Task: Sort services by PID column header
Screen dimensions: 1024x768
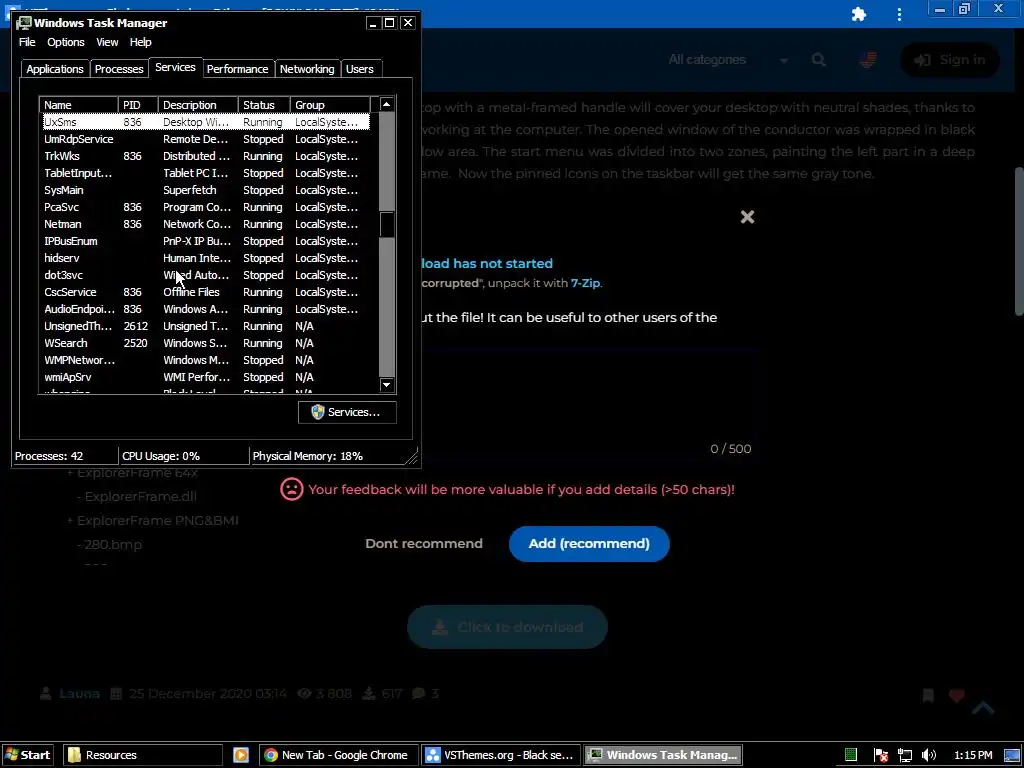Action: pos(138,104)
